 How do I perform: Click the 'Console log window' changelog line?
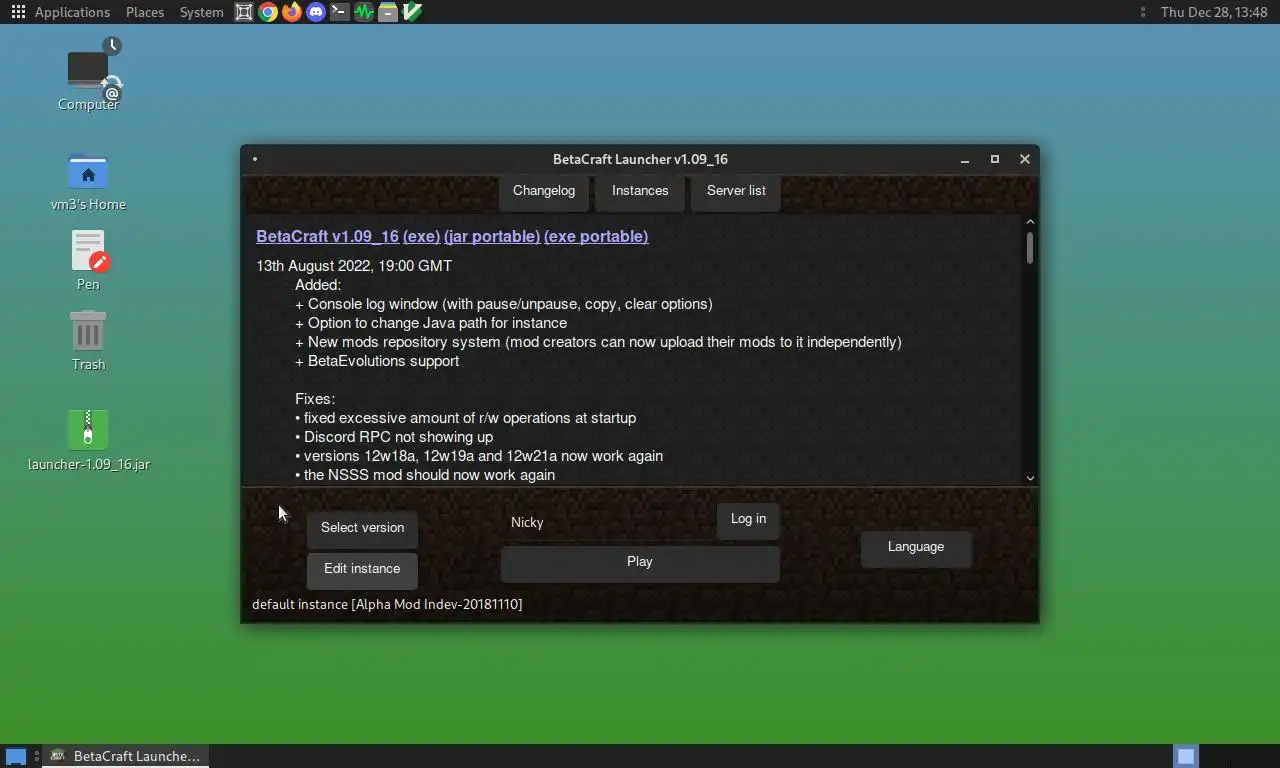(504, 304)
